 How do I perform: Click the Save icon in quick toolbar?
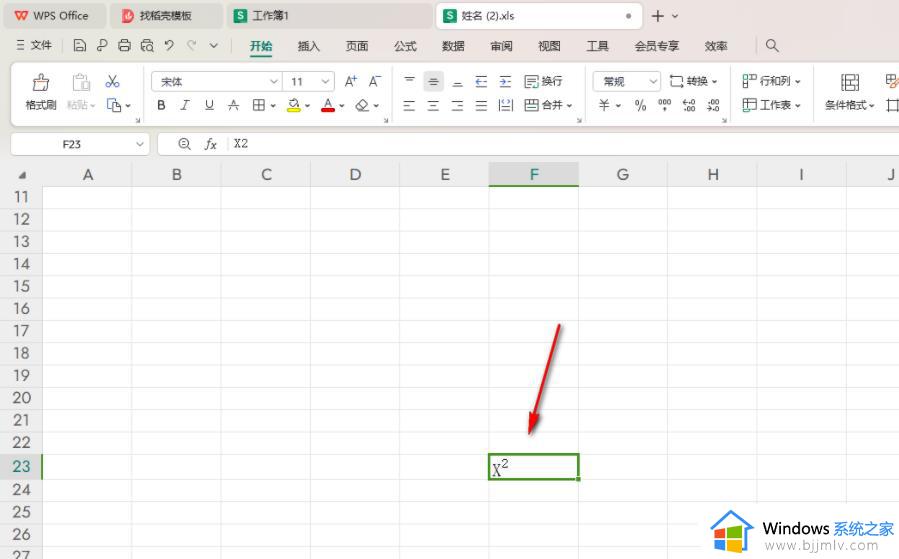pyautogui.click(x=80, y=46)
